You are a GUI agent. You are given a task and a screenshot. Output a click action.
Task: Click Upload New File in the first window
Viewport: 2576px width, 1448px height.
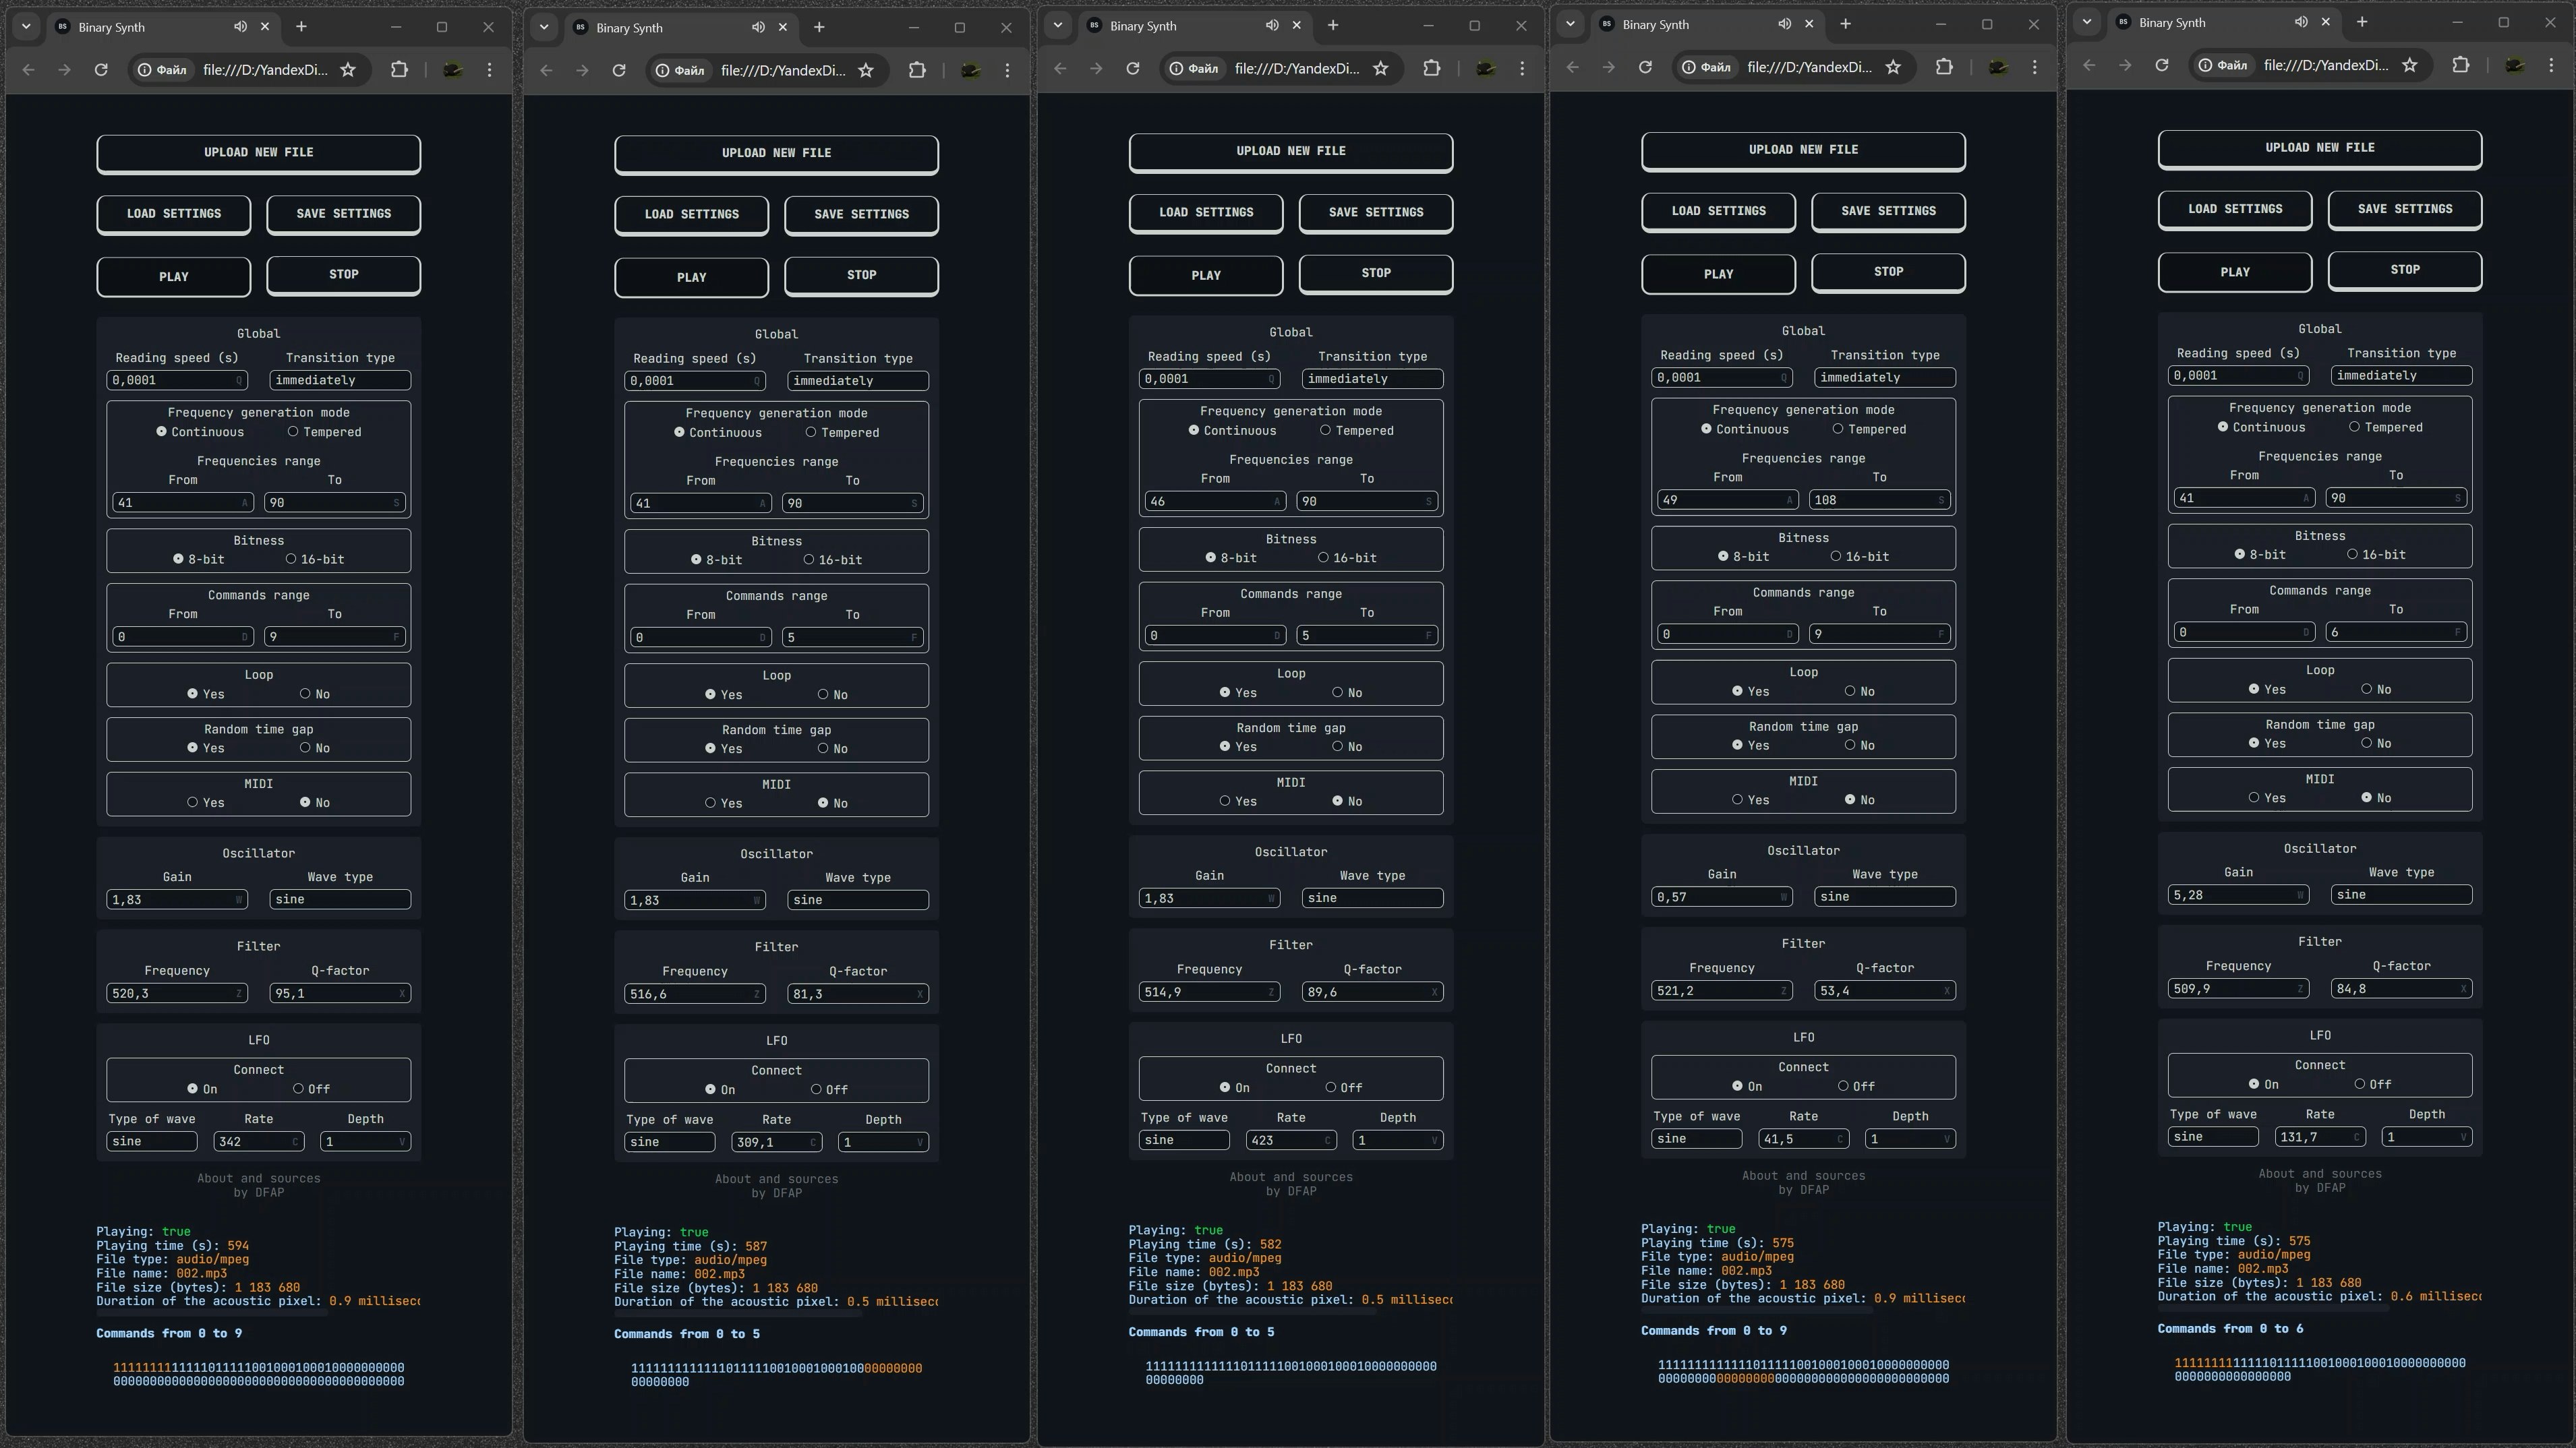pos(259,153)
